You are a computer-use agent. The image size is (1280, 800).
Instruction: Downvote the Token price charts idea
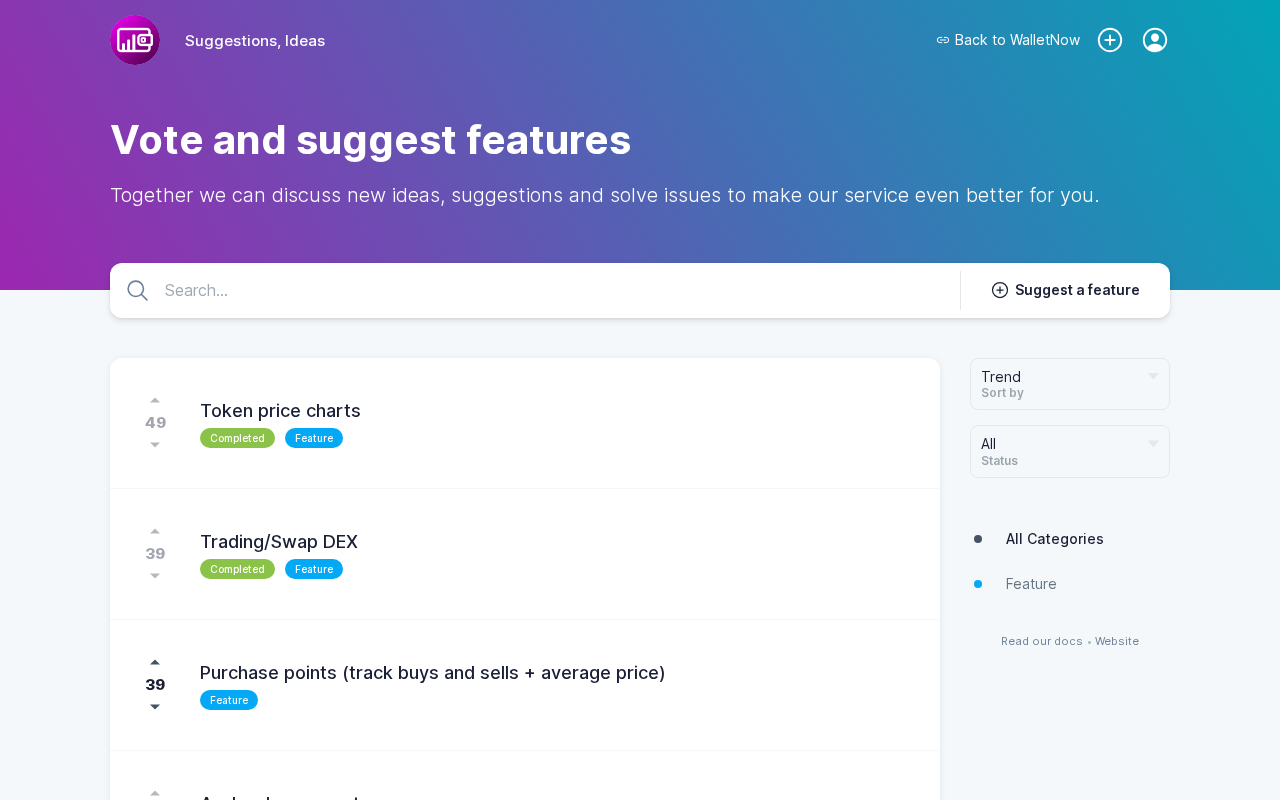(155, 445)
